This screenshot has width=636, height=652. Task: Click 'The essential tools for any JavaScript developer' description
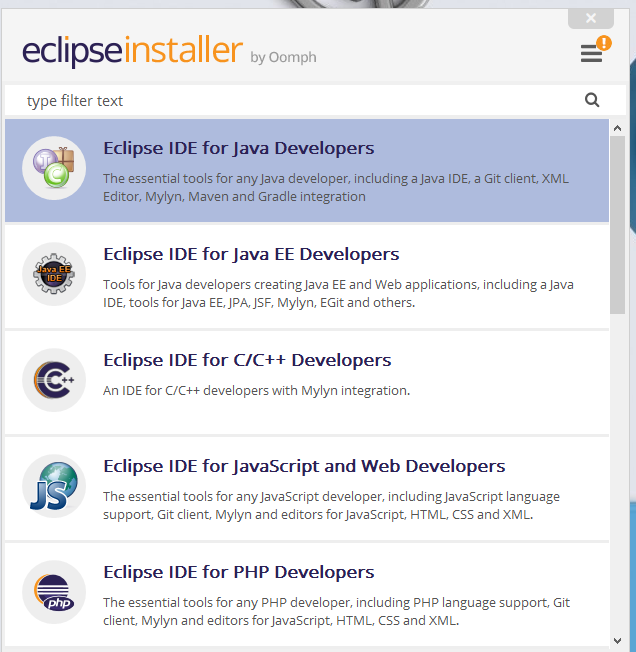click(331, 506)
